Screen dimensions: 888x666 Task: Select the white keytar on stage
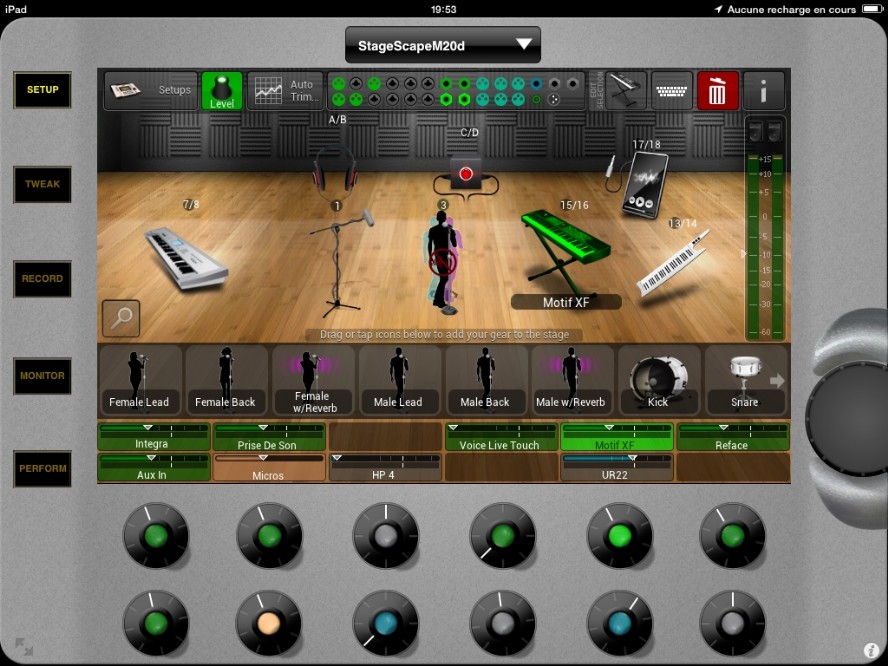(x=672, y=263)
